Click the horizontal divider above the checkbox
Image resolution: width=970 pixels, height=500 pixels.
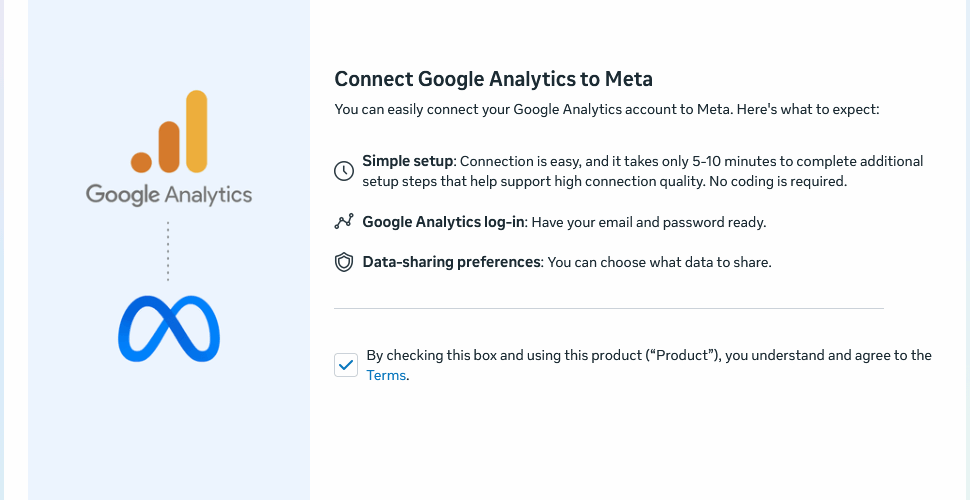coord(608,309)
